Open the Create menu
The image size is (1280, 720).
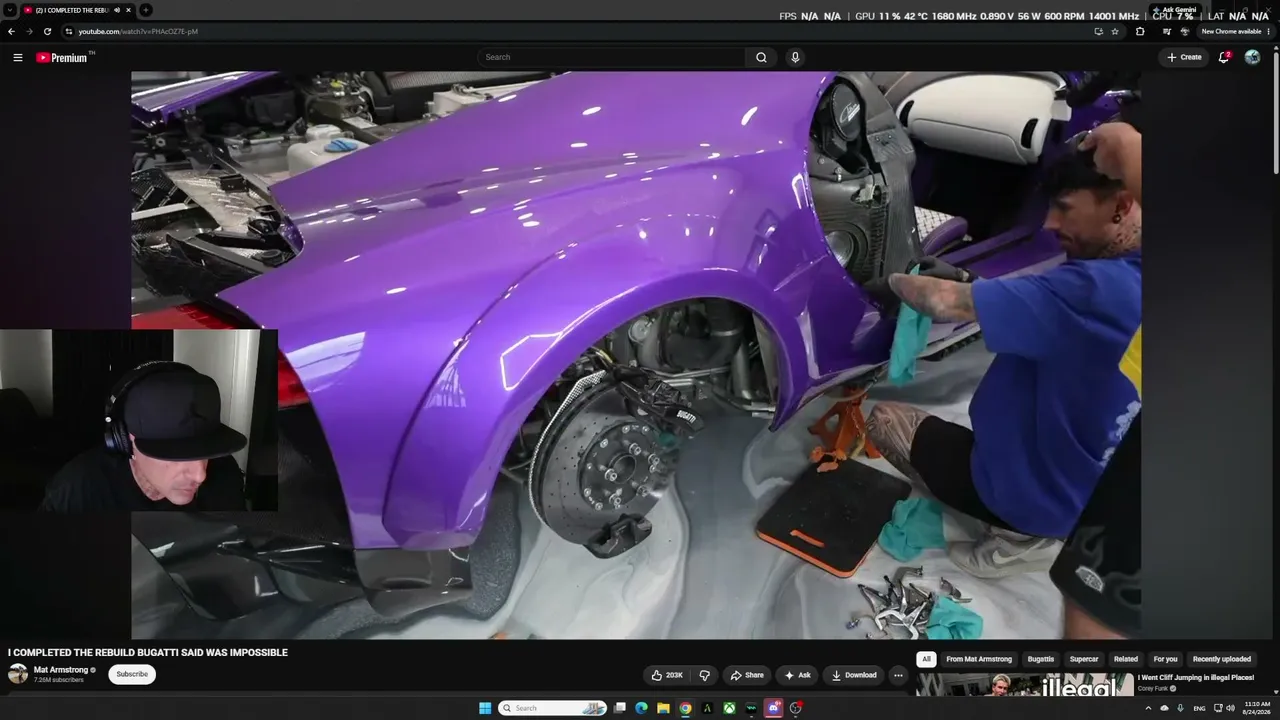coord(1184,57)
